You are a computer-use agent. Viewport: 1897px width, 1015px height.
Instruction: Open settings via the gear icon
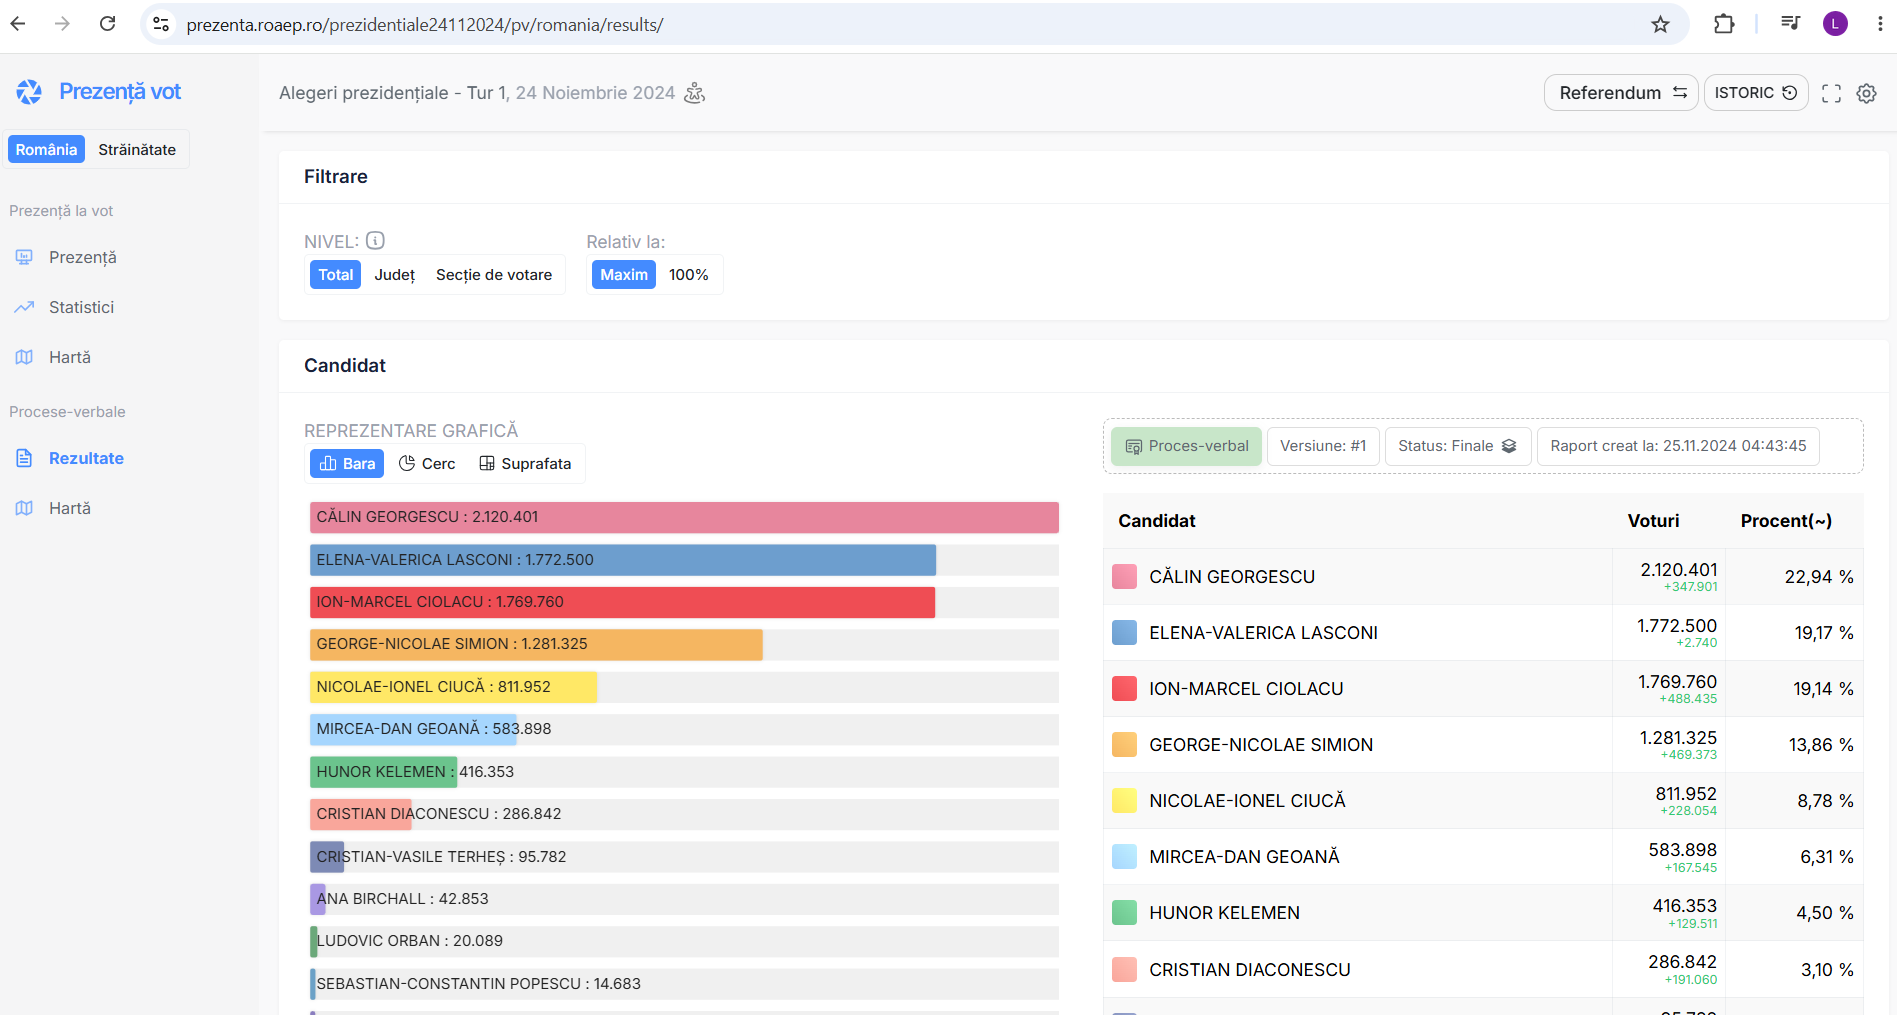[1866, 93]
